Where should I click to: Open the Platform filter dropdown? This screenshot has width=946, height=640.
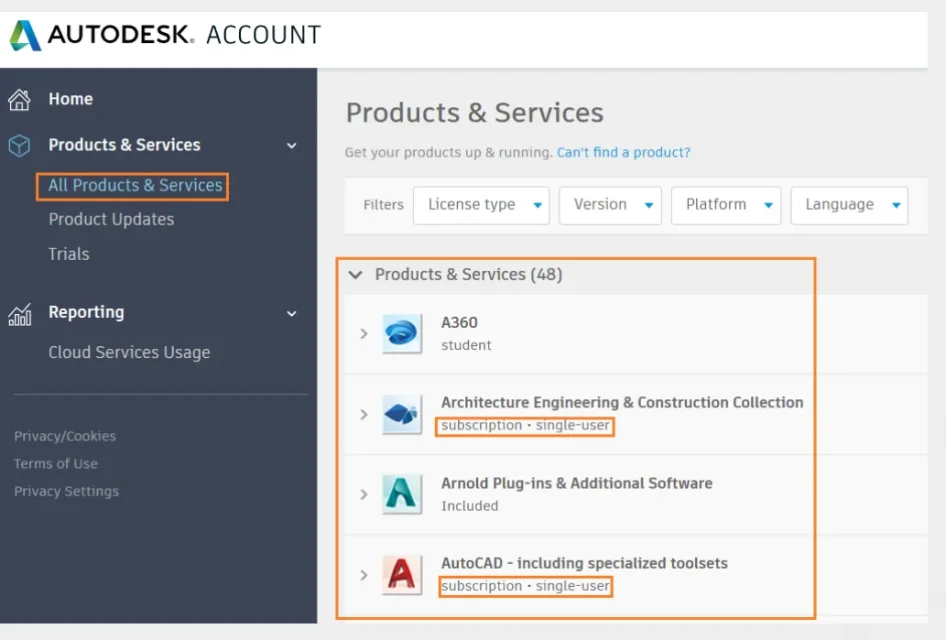coord(726,205)
